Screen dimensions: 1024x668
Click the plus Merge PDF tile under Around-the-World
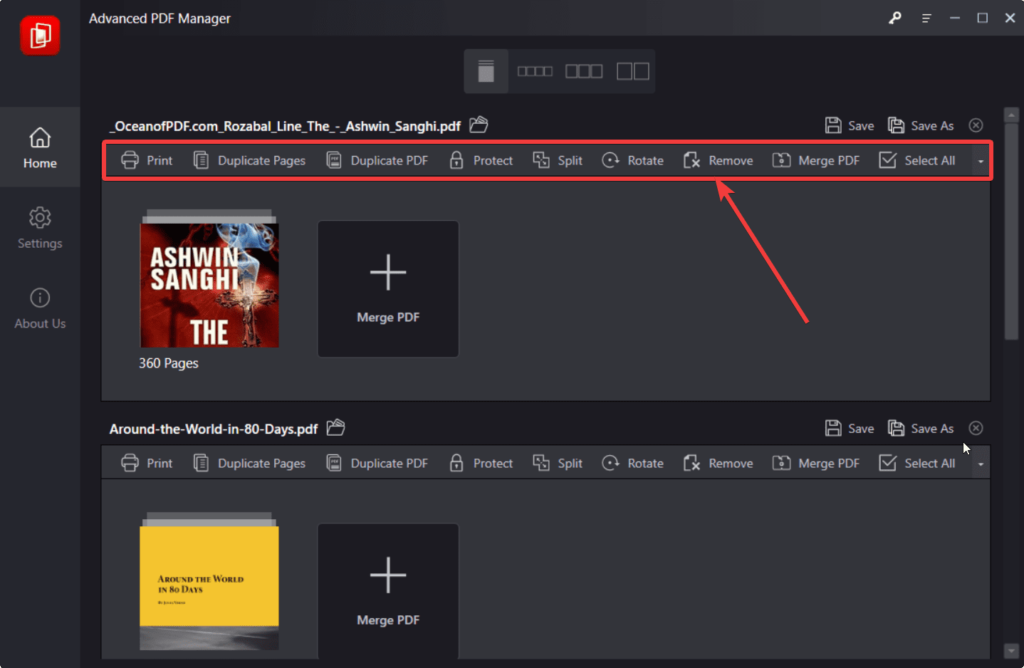click(x=388, y=591)
